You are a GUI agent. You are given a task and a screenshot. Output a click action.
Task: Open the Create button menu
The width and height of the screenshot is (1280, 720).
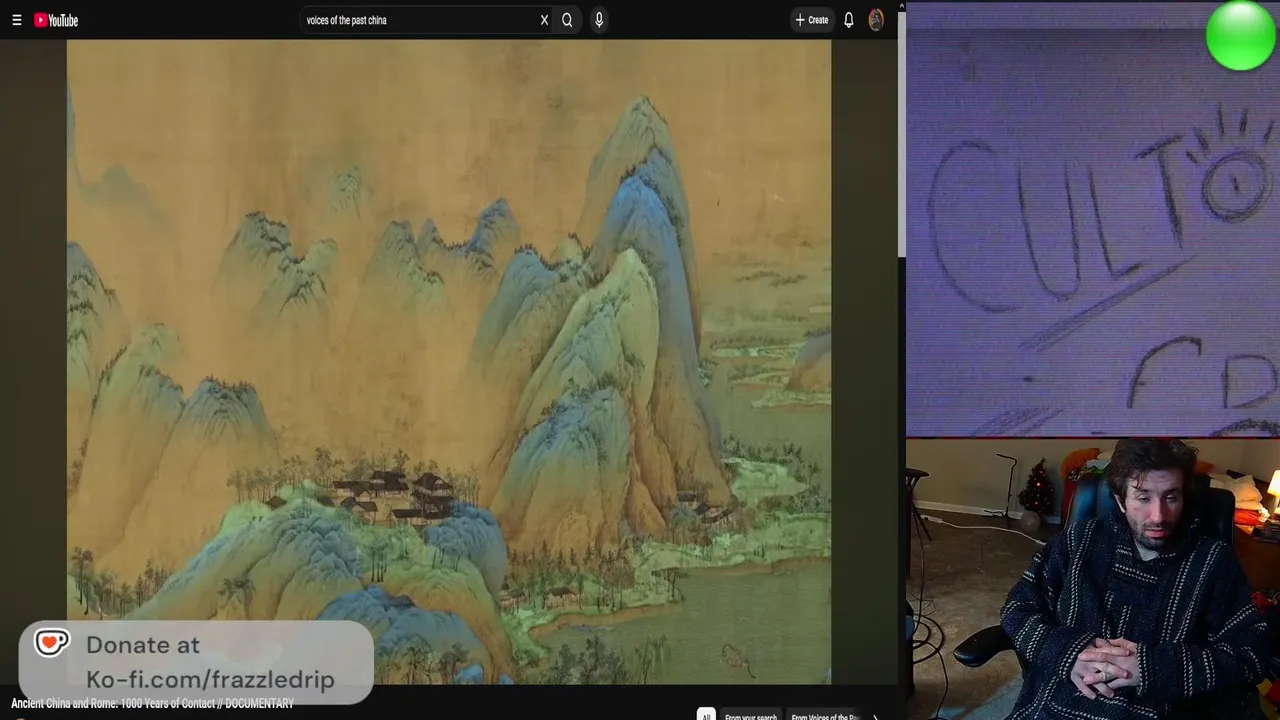coord(811,20)
